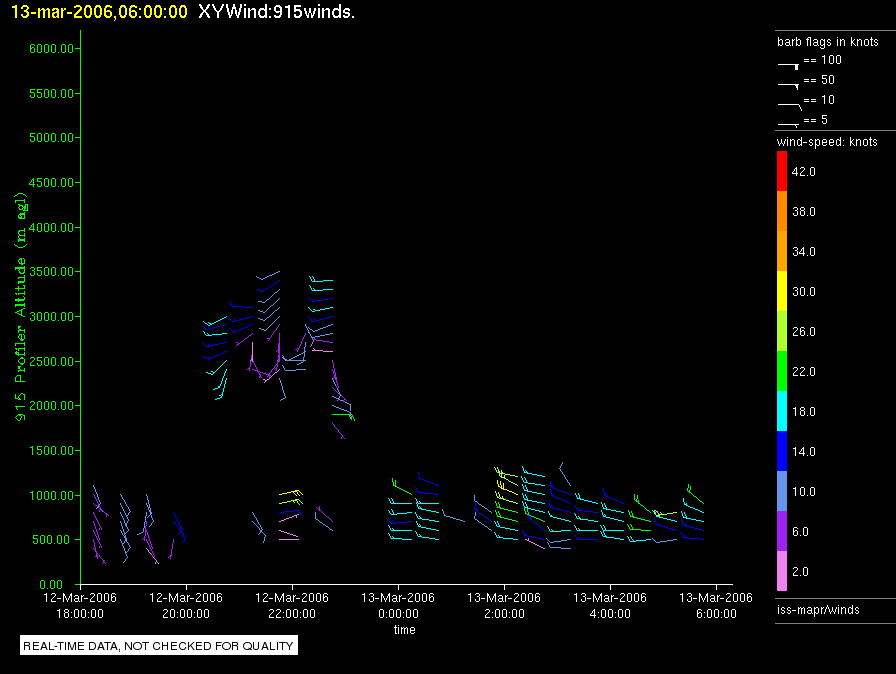Click the dark blue 14.0 knots color band
The width and height of the screenshot is (896, 674).
(782, 451)
